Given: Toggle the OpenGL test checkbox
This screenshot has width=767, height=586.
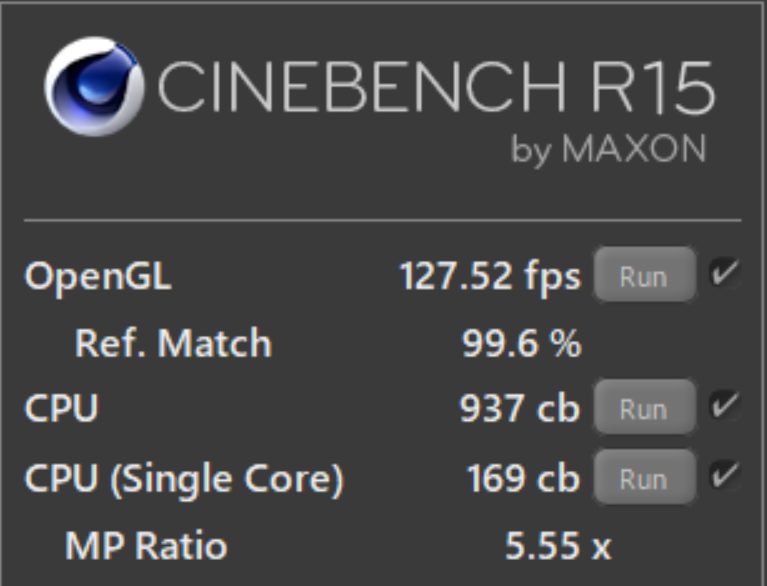Looking at the screenshot, I should coord(723,274).
